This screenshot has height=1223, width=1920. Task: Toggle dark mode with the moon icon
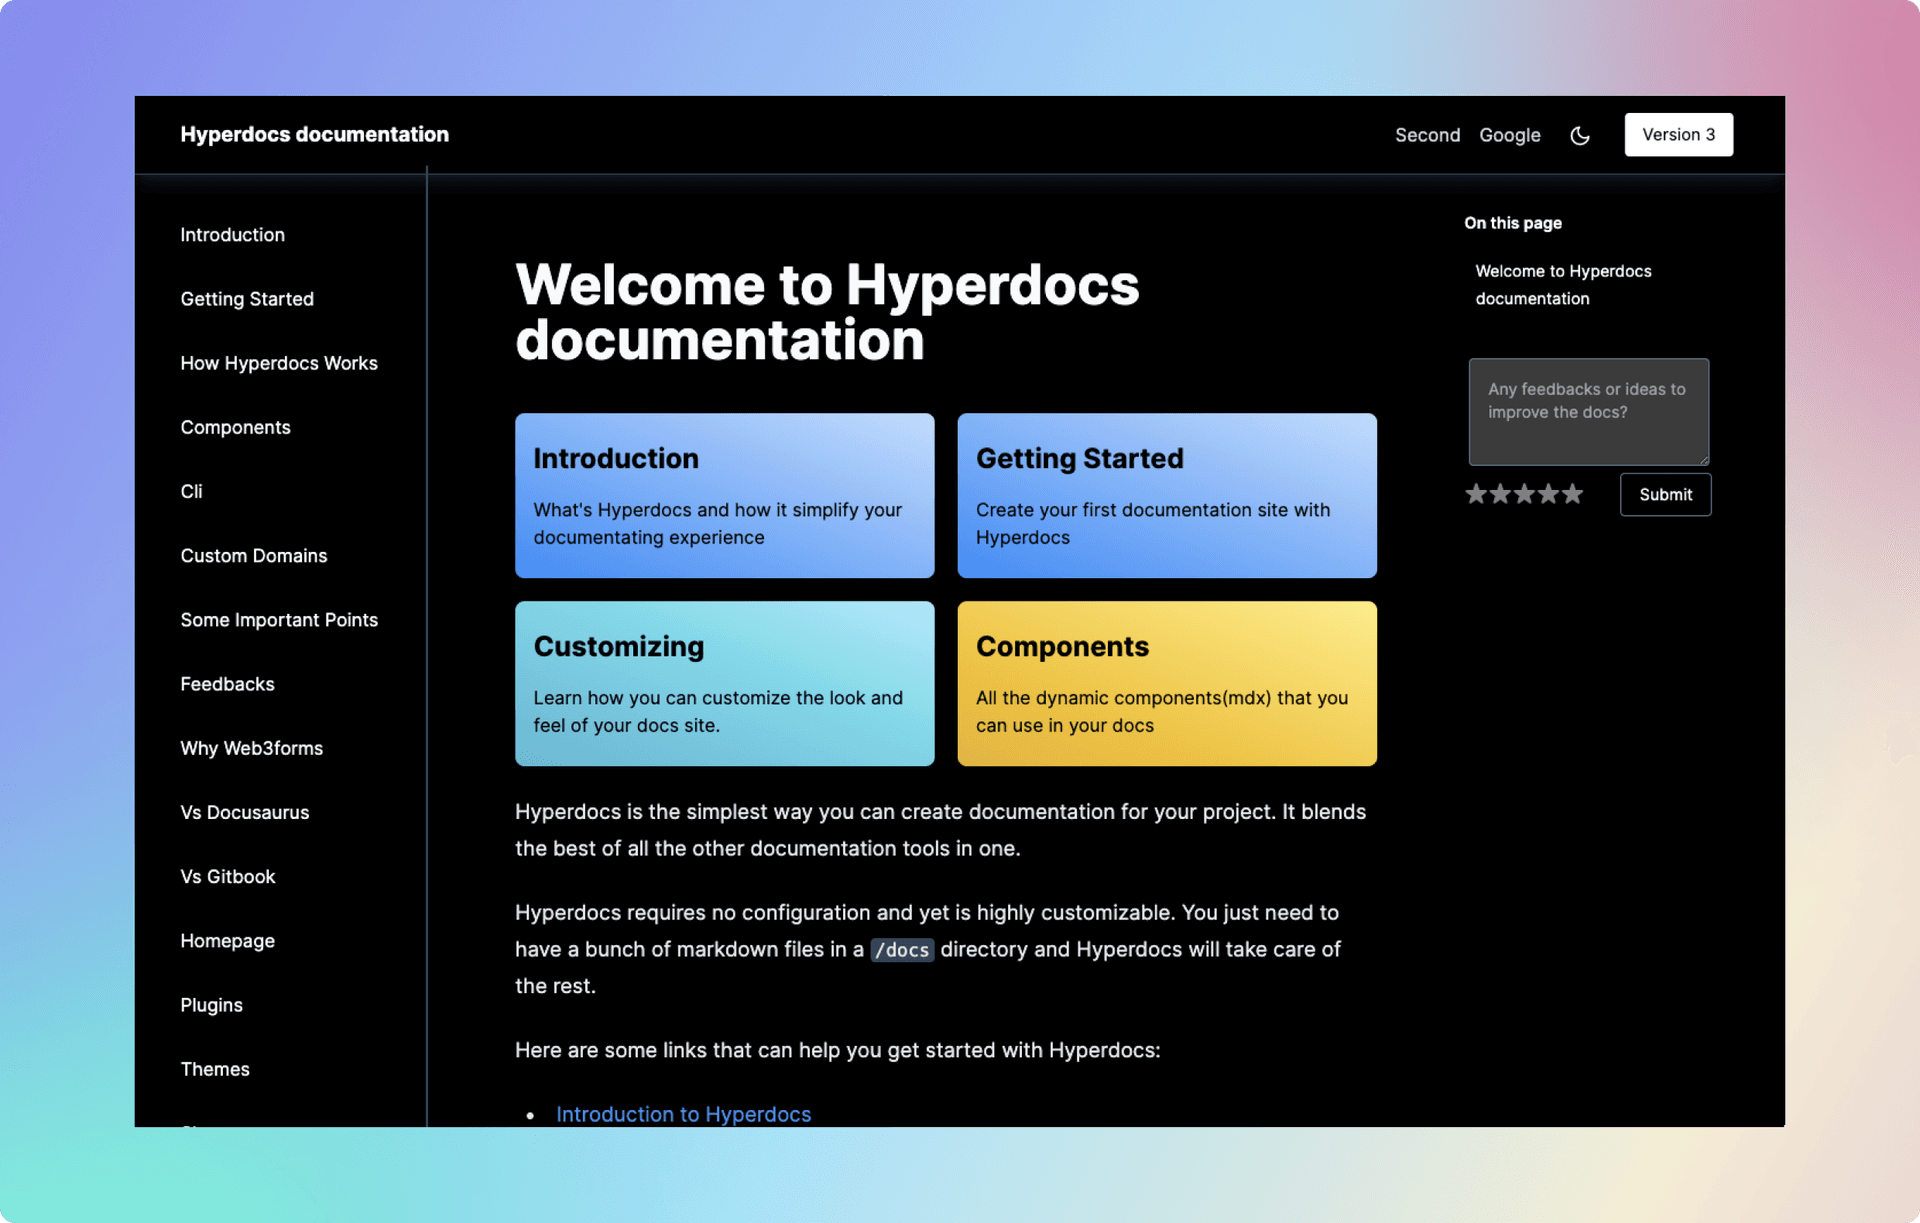1580,134
